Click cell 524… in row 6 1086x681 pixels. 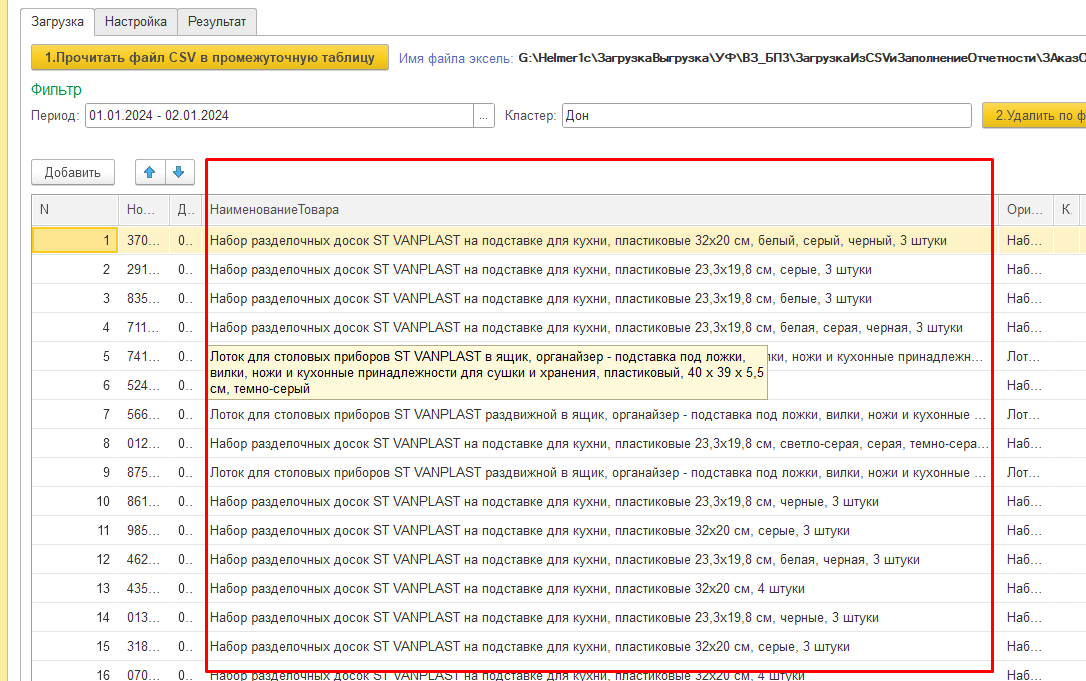click(x=144, y=385)
